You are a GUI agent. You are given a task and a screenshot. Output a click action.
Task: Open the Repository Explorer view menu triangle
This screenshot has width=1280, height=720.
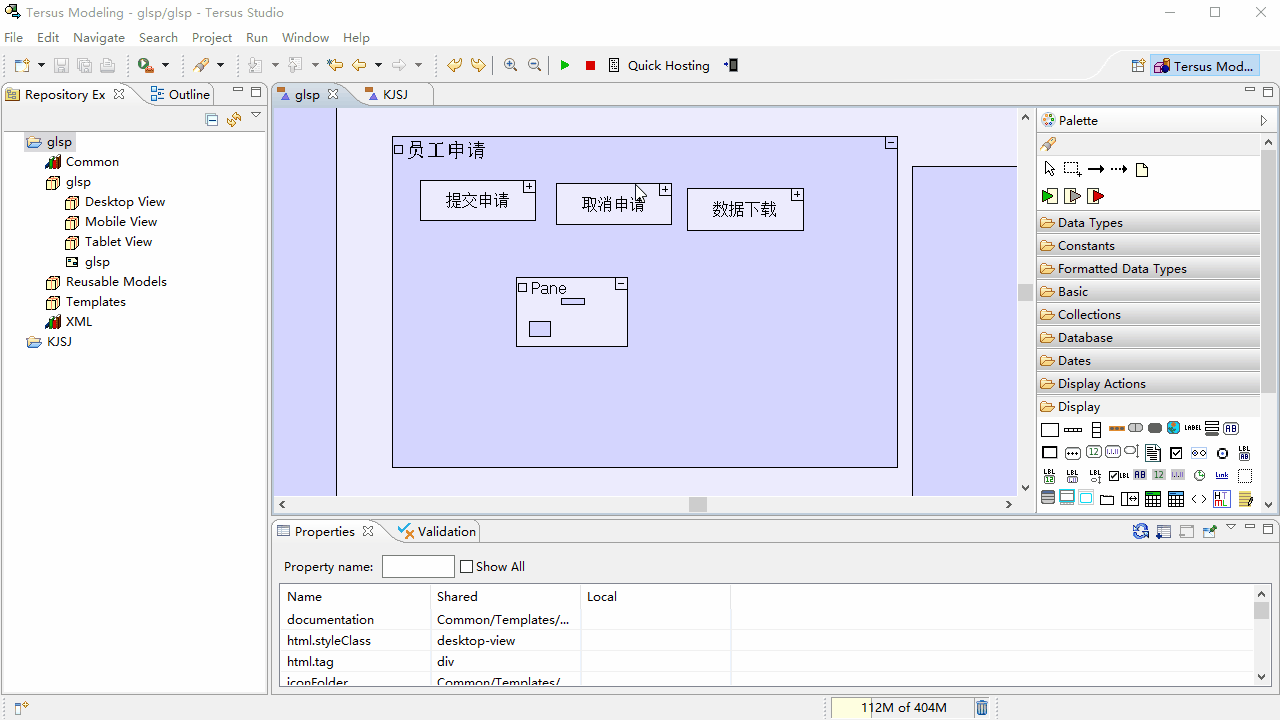pyautogui.click(x=256, y=116)
